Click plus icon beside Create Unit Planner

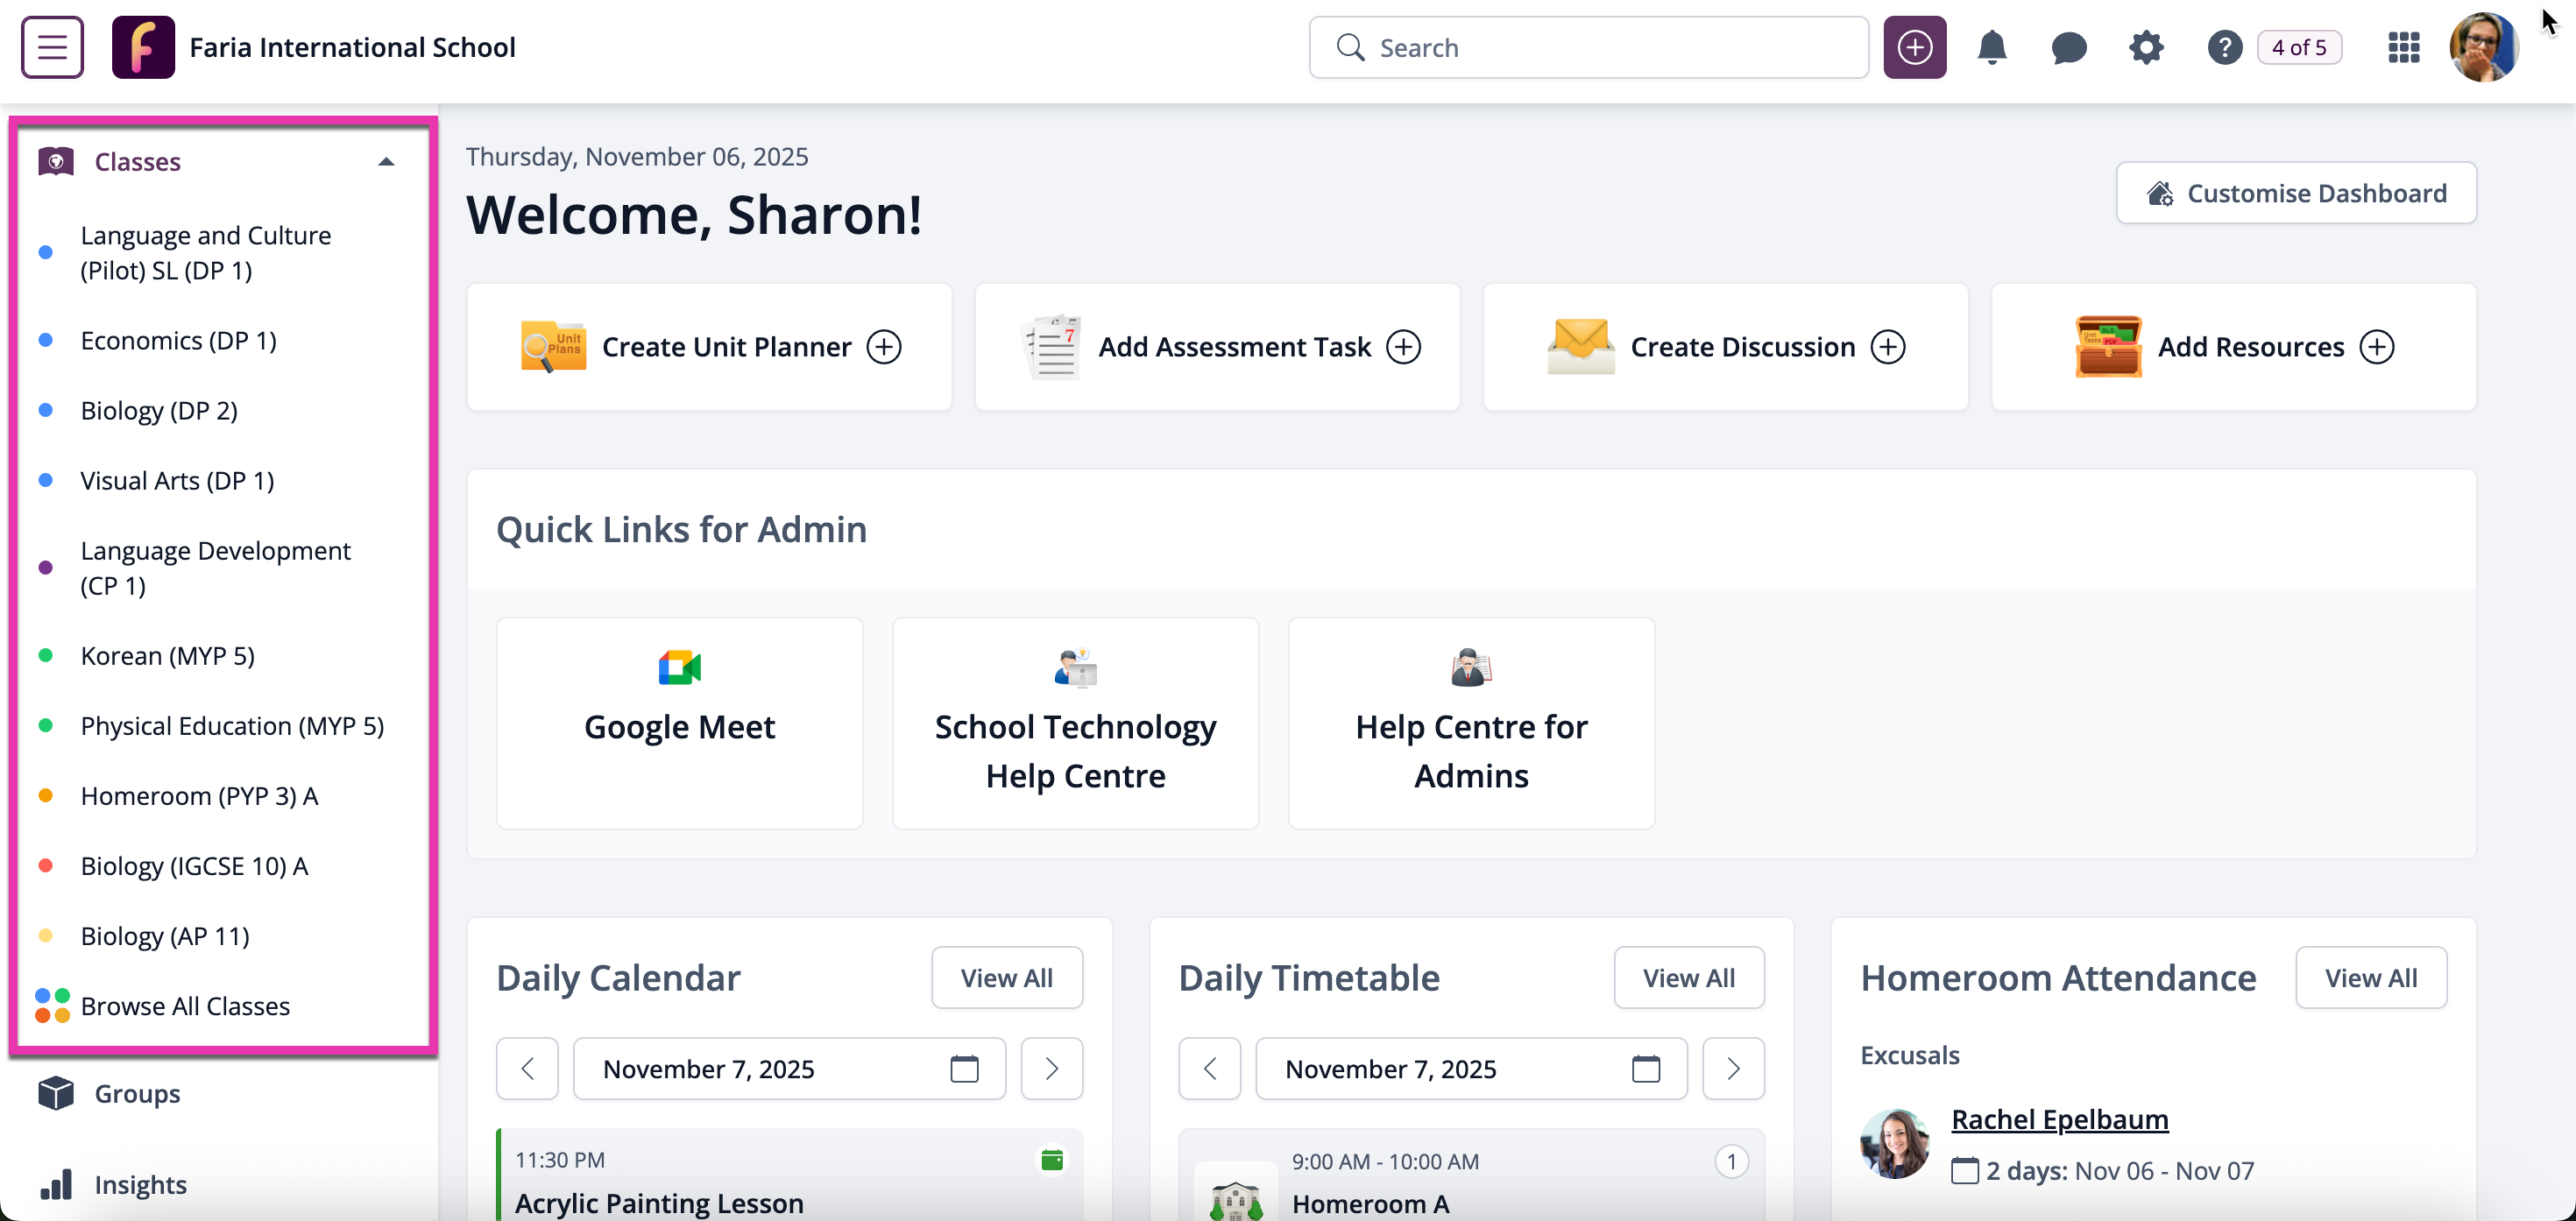click(x=883, y=346)
